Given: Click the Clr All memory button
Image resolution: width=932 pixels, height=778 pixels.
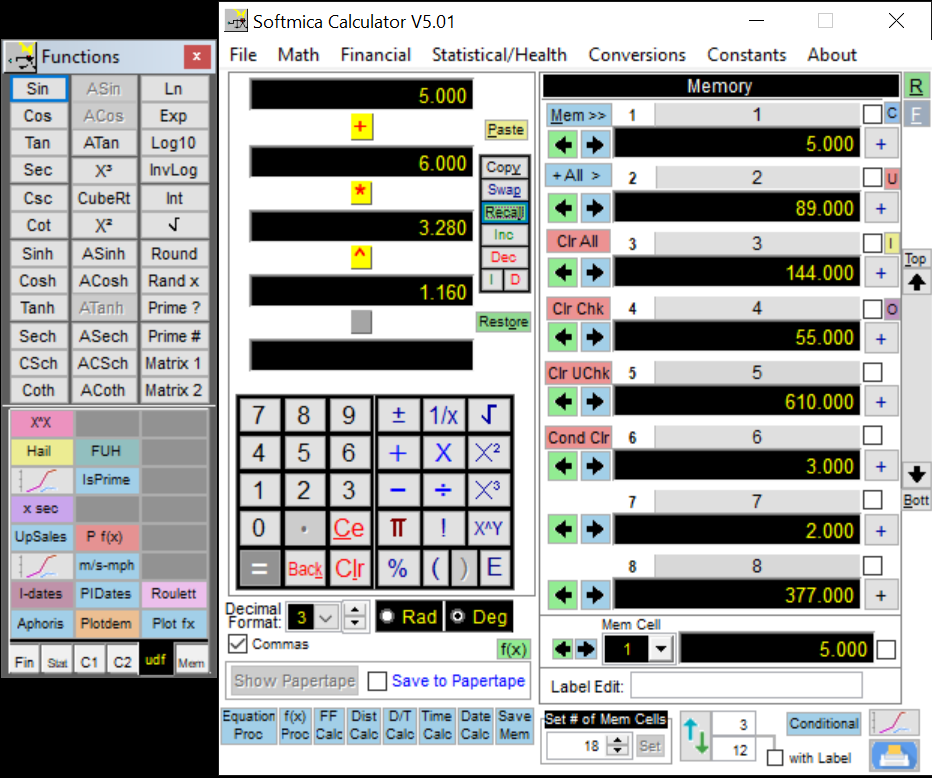Looking at the screenshot, I should tap(578, 241).
